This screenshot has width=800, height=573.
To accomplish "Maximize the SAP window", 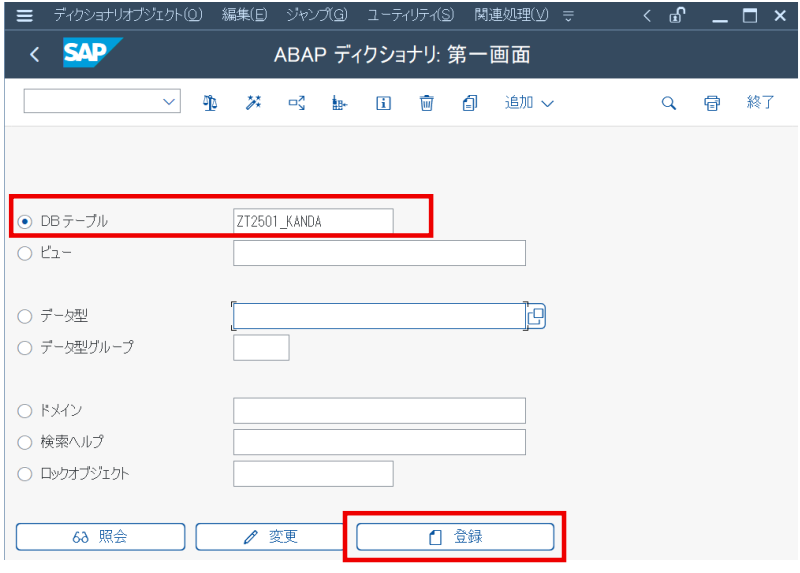I will 750,16.
